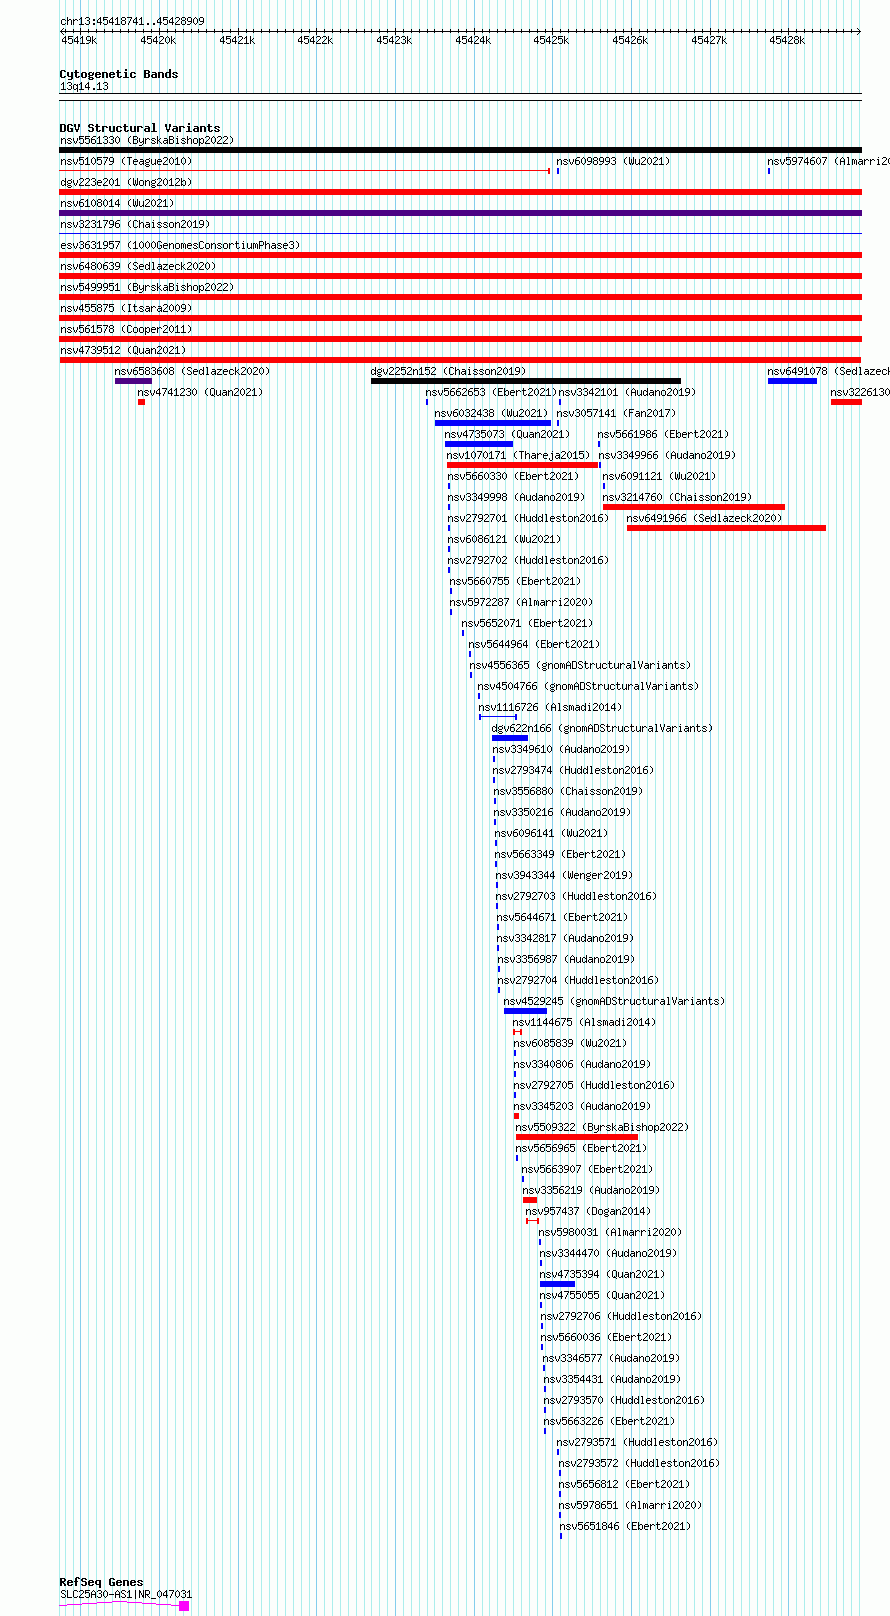
Task: Click nsv5651846 (Ebert2021) label
Action: [x=625, y=1526]
